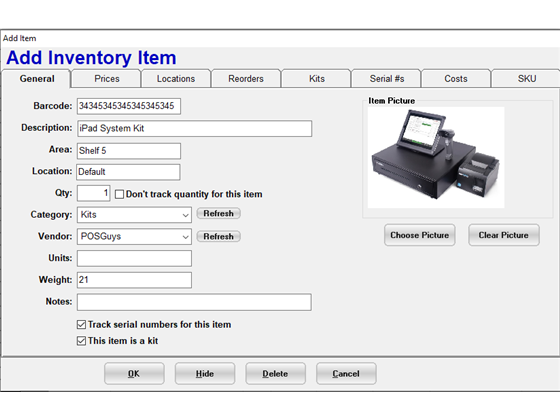
Task: Click Refresh next to Vendor
Action: 218,236
